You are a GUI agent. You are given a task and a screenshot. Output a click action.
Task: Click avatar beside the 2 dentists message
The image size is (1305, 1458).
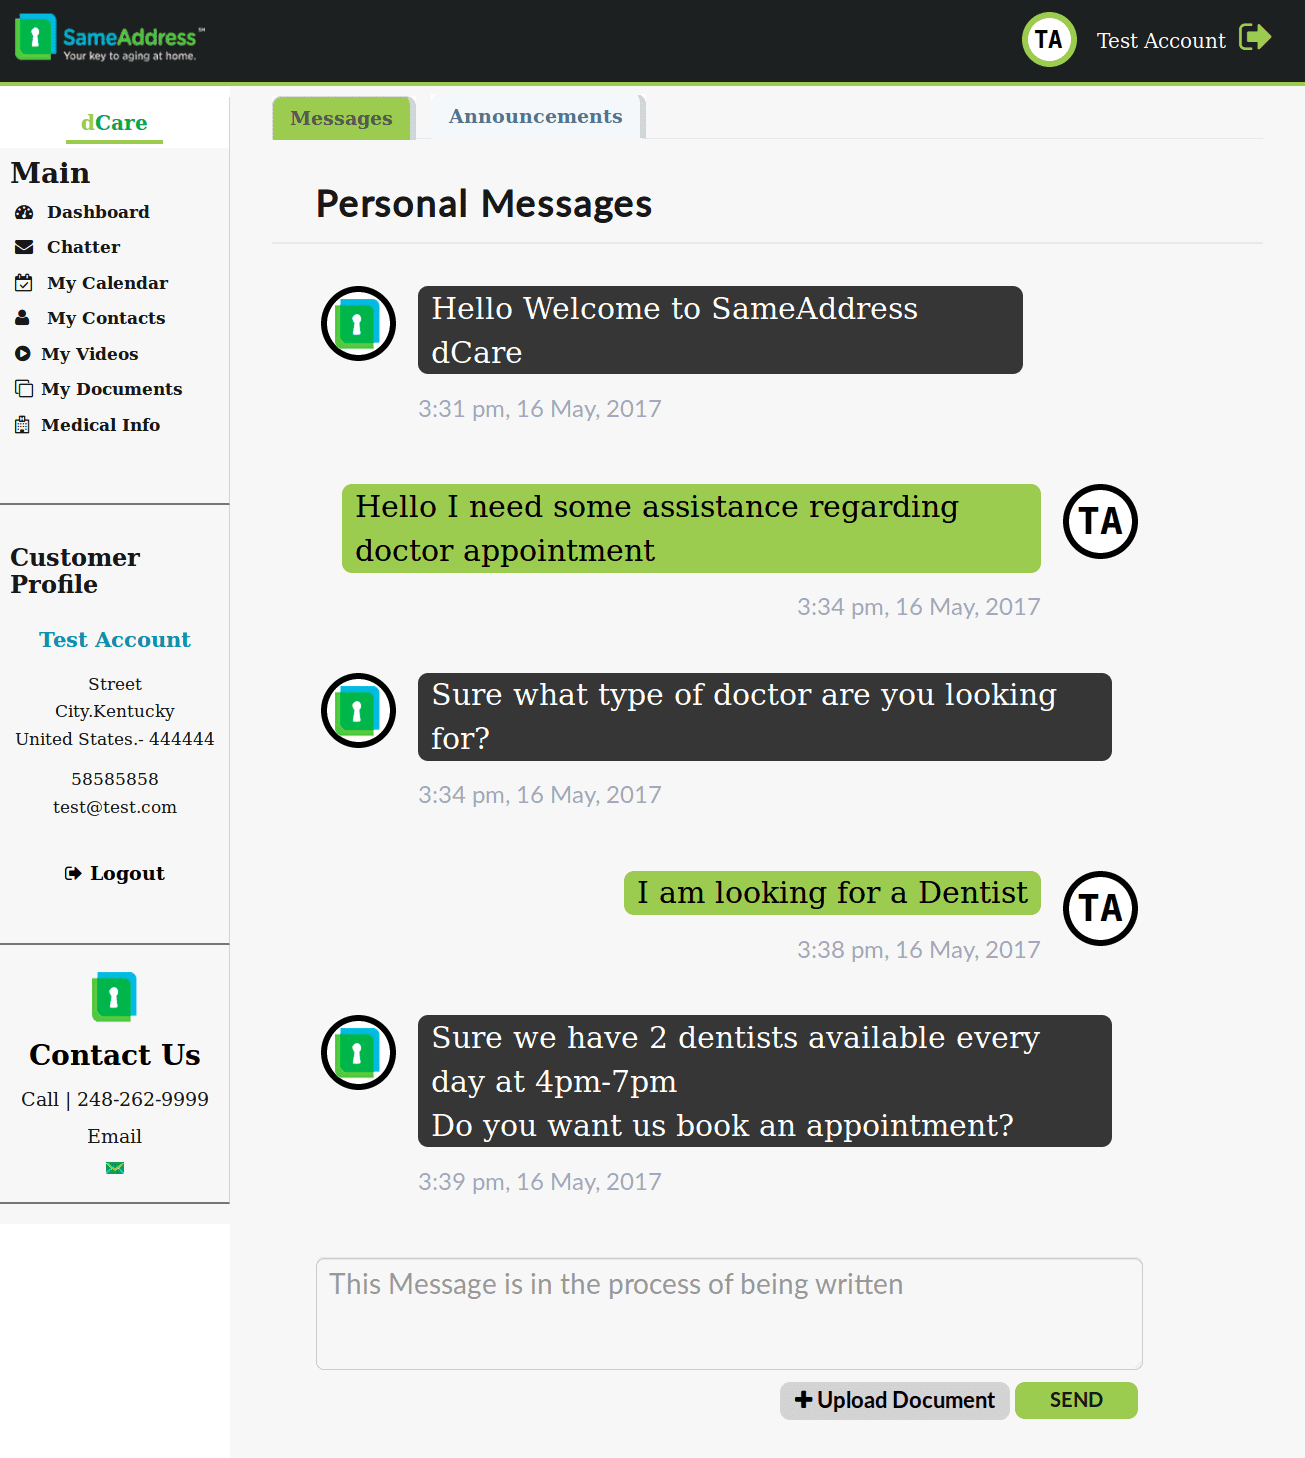pyautogui.click(x=358, y=1053)
